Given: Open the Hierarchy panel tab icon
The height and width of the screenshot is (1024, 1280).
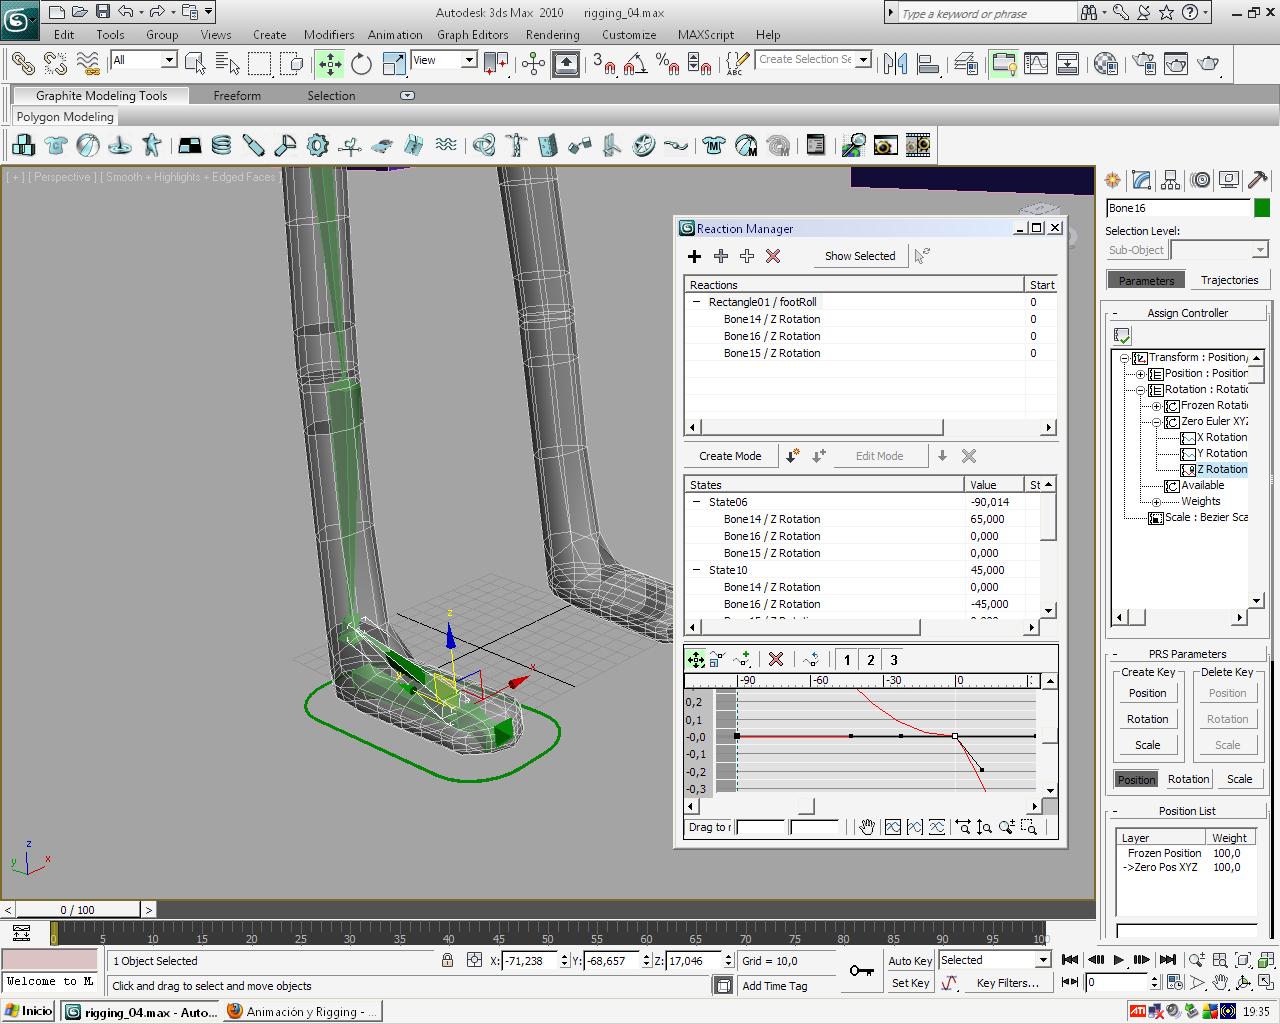Looking at the screenshot, I should (x=1171, y=180).
